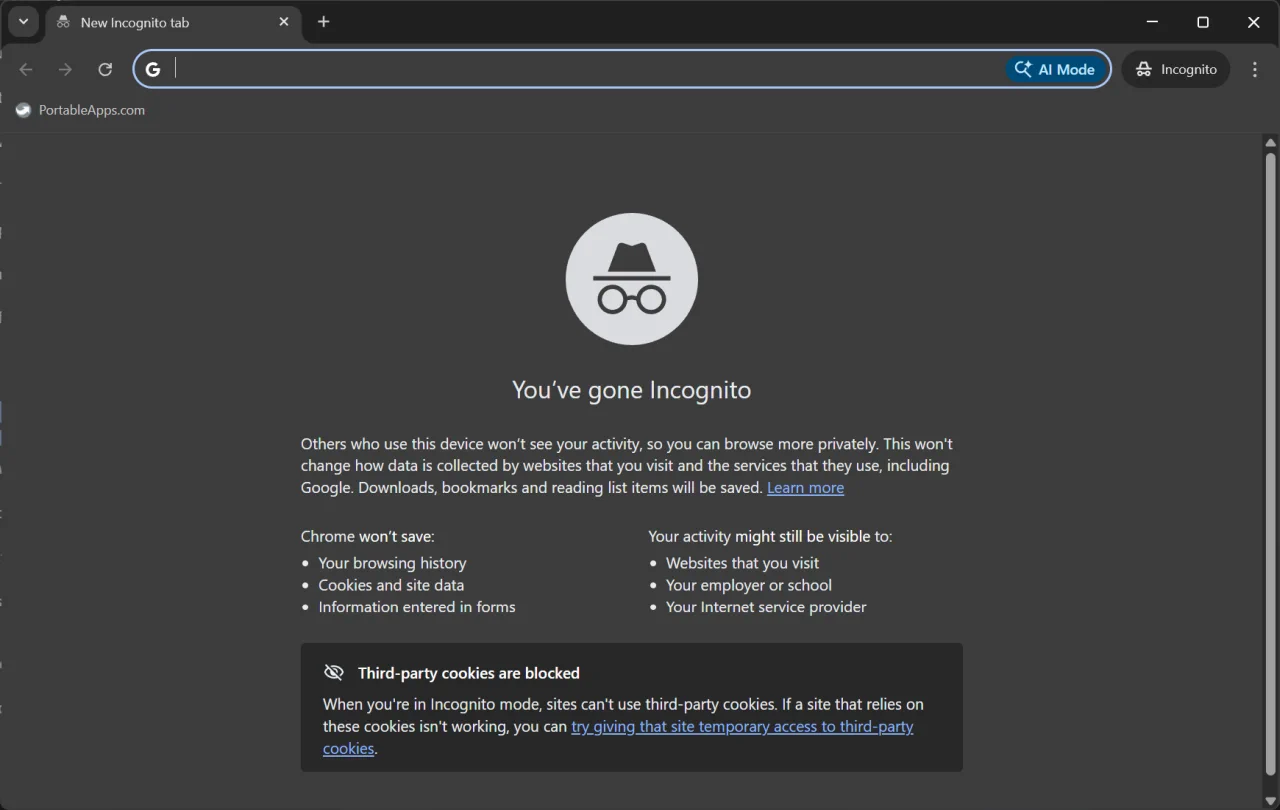Reload the current page
The height and width of the screenshot is (810, 1280).
(x=105, y=69)
